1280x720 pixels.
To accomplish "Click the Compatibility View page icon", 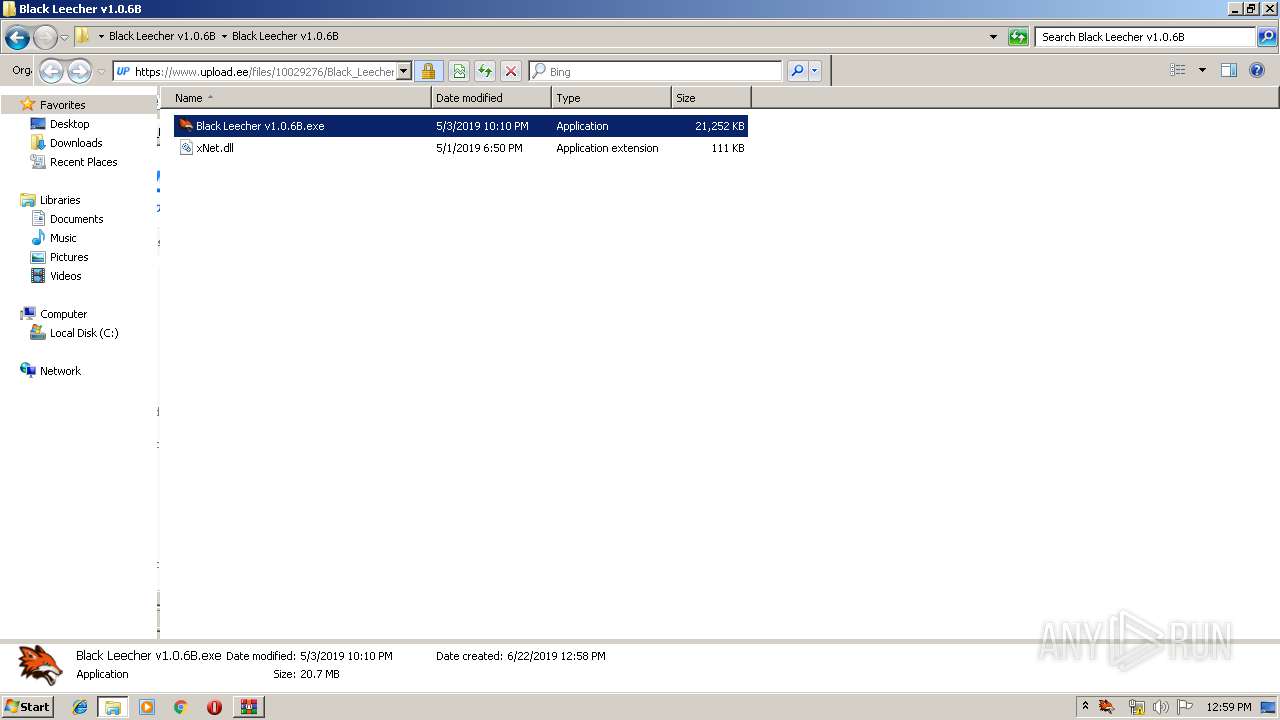I will (459, 71).
